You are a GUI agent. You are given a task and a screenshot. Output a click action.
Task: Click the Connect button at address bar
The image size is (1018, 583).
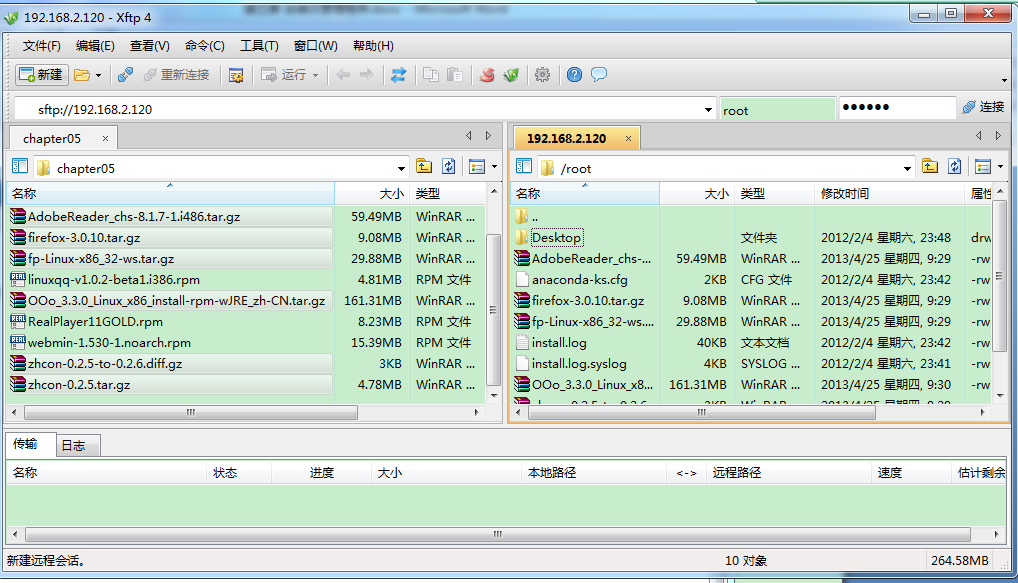[x=984, y=107]
